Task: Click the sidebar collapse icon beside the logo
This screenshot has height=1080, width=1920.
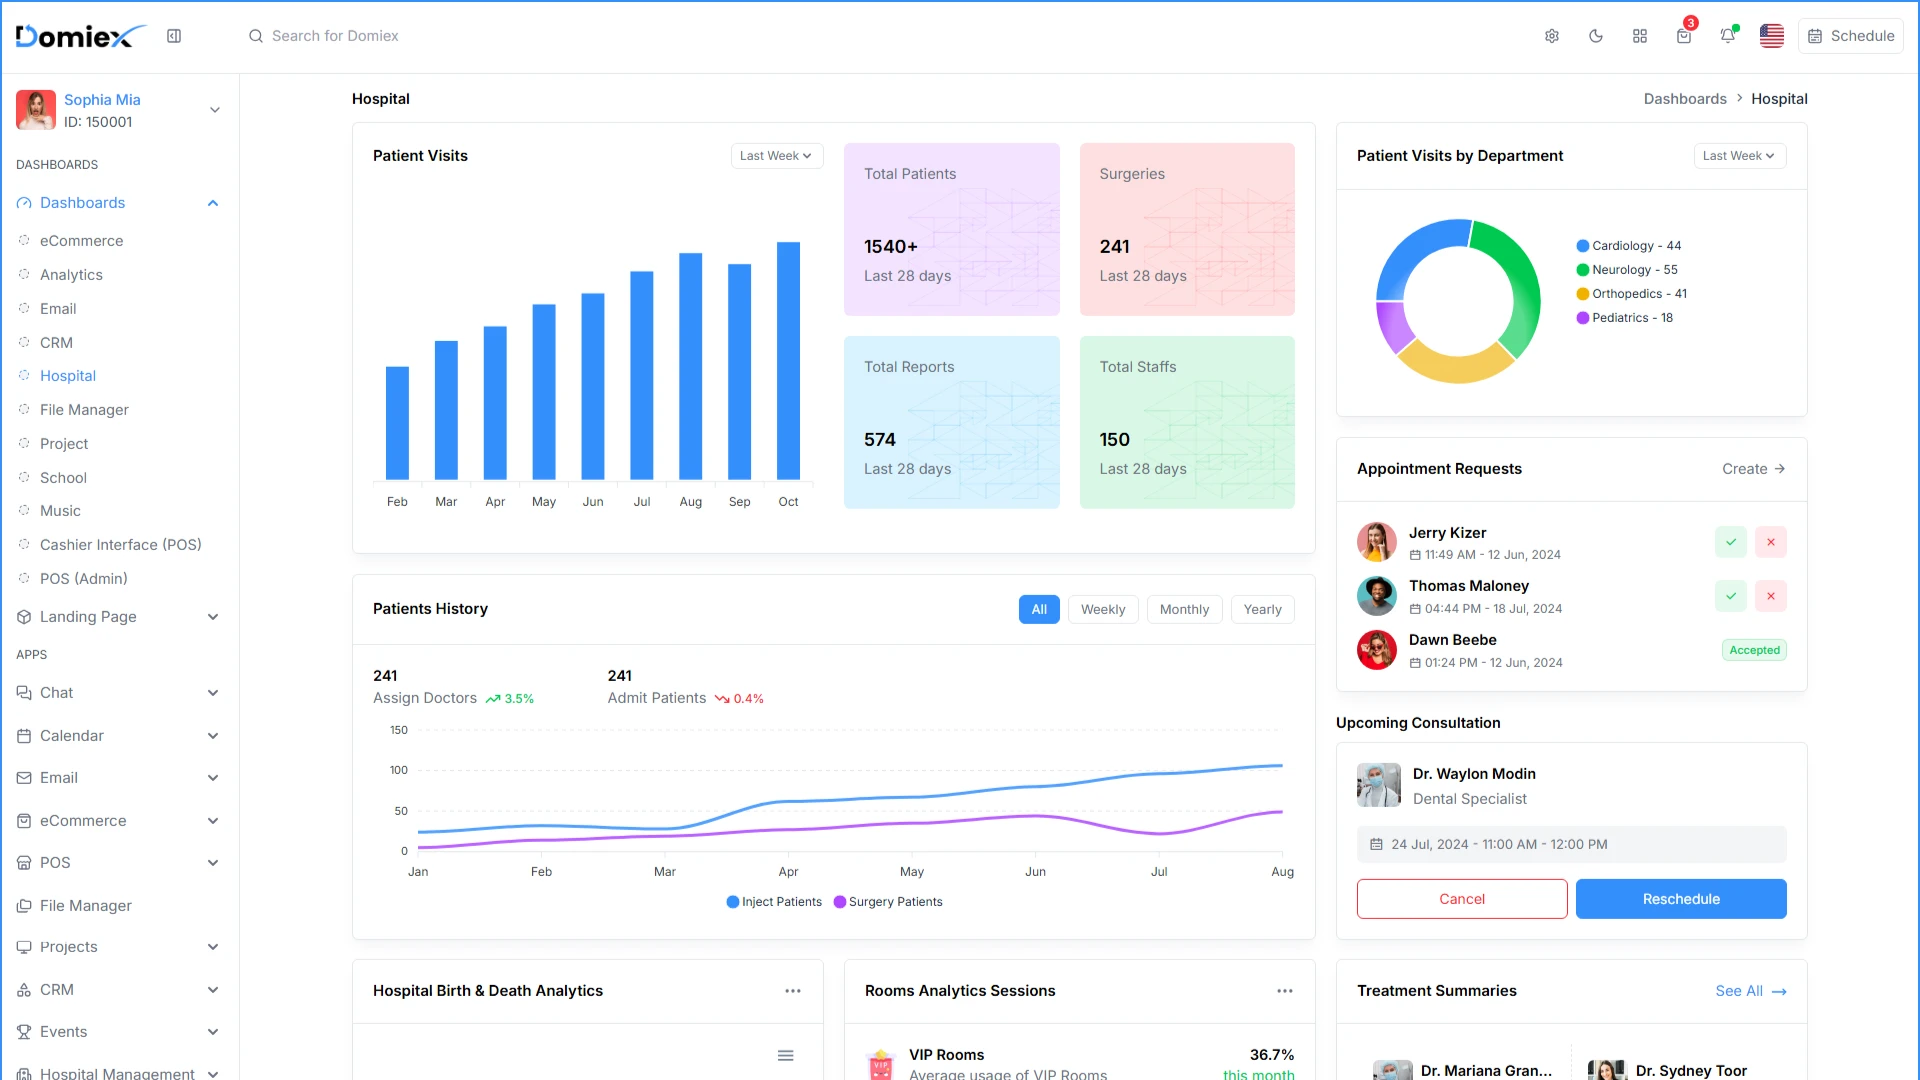Action: pos(174,36)
